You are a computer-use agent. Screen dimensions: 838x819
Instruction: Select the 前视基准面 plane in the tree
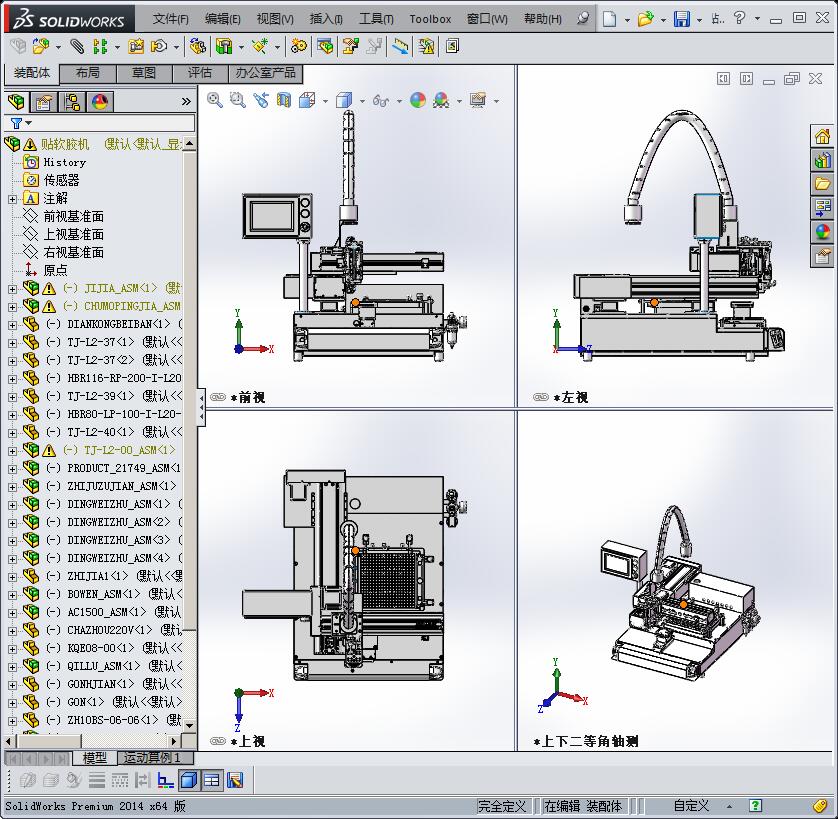click(x=73, y=216)
